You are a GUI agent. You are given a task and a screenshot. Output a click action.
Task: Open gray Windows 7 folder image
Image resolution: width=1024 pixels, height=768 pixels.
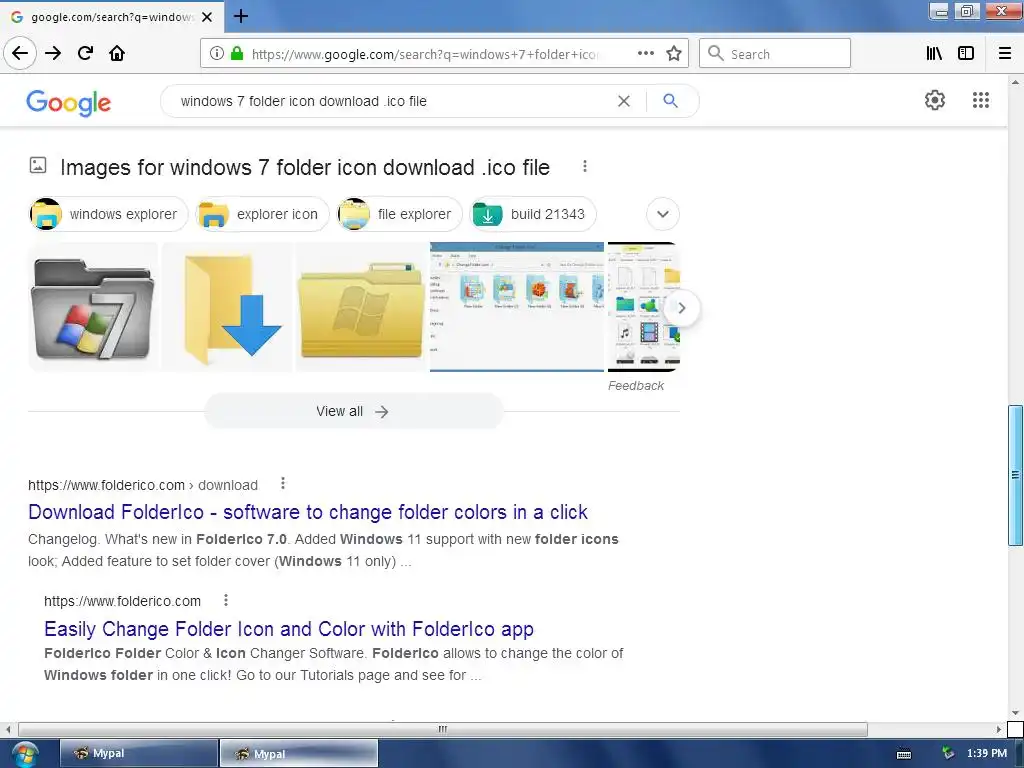93,307
